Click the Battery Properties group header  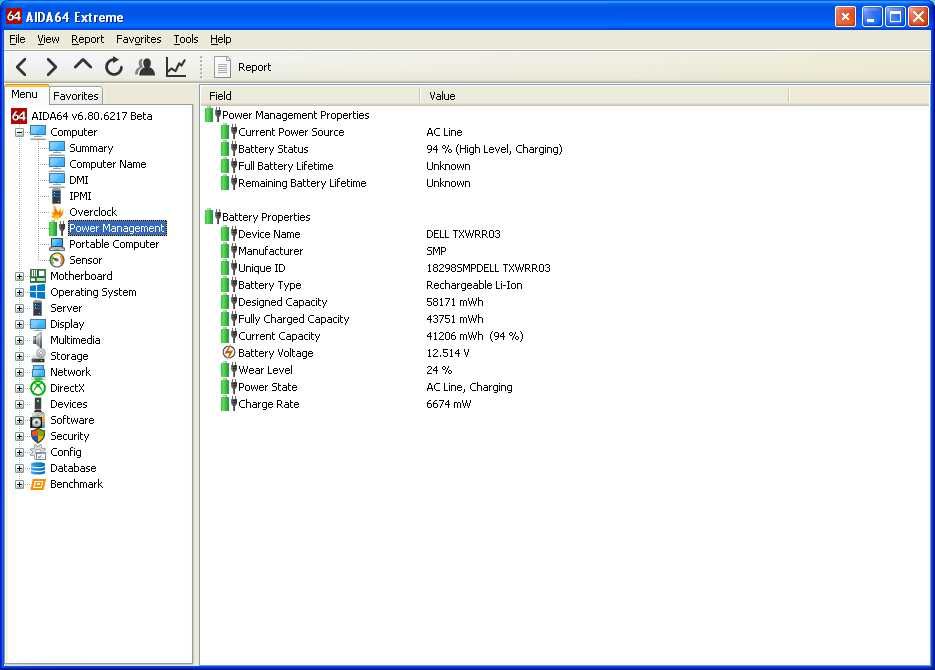258,217
